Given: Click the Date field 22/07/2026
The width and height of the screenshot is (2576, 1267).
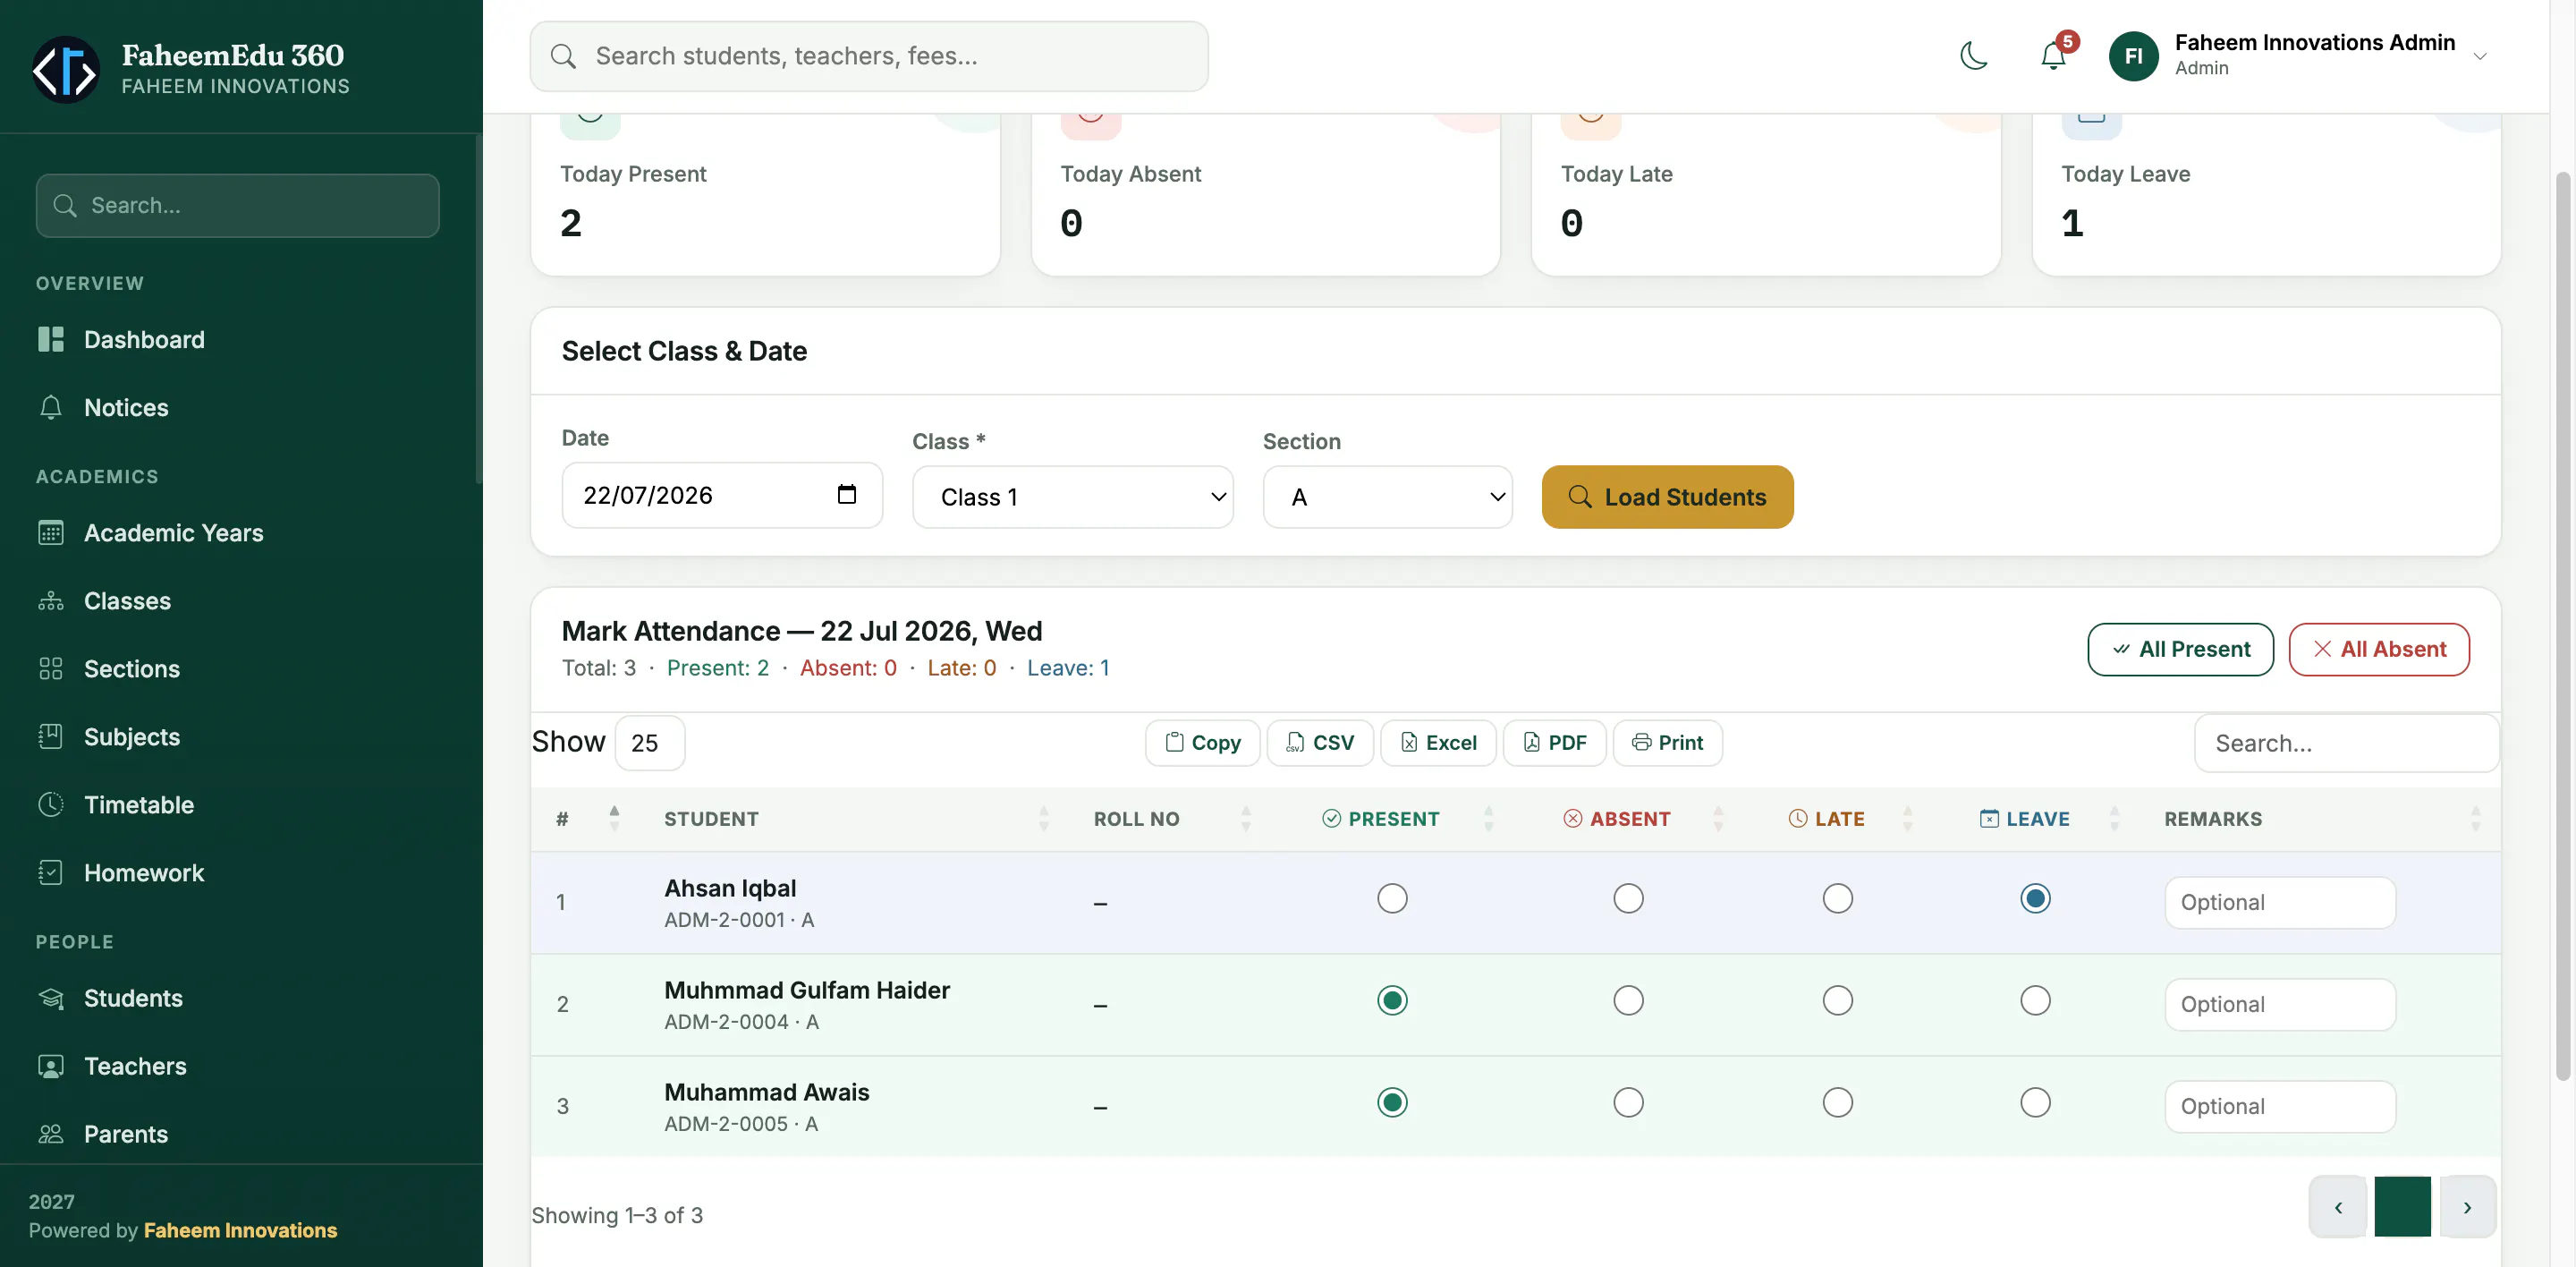Looking at the screenshot, I should coord(722,494).
